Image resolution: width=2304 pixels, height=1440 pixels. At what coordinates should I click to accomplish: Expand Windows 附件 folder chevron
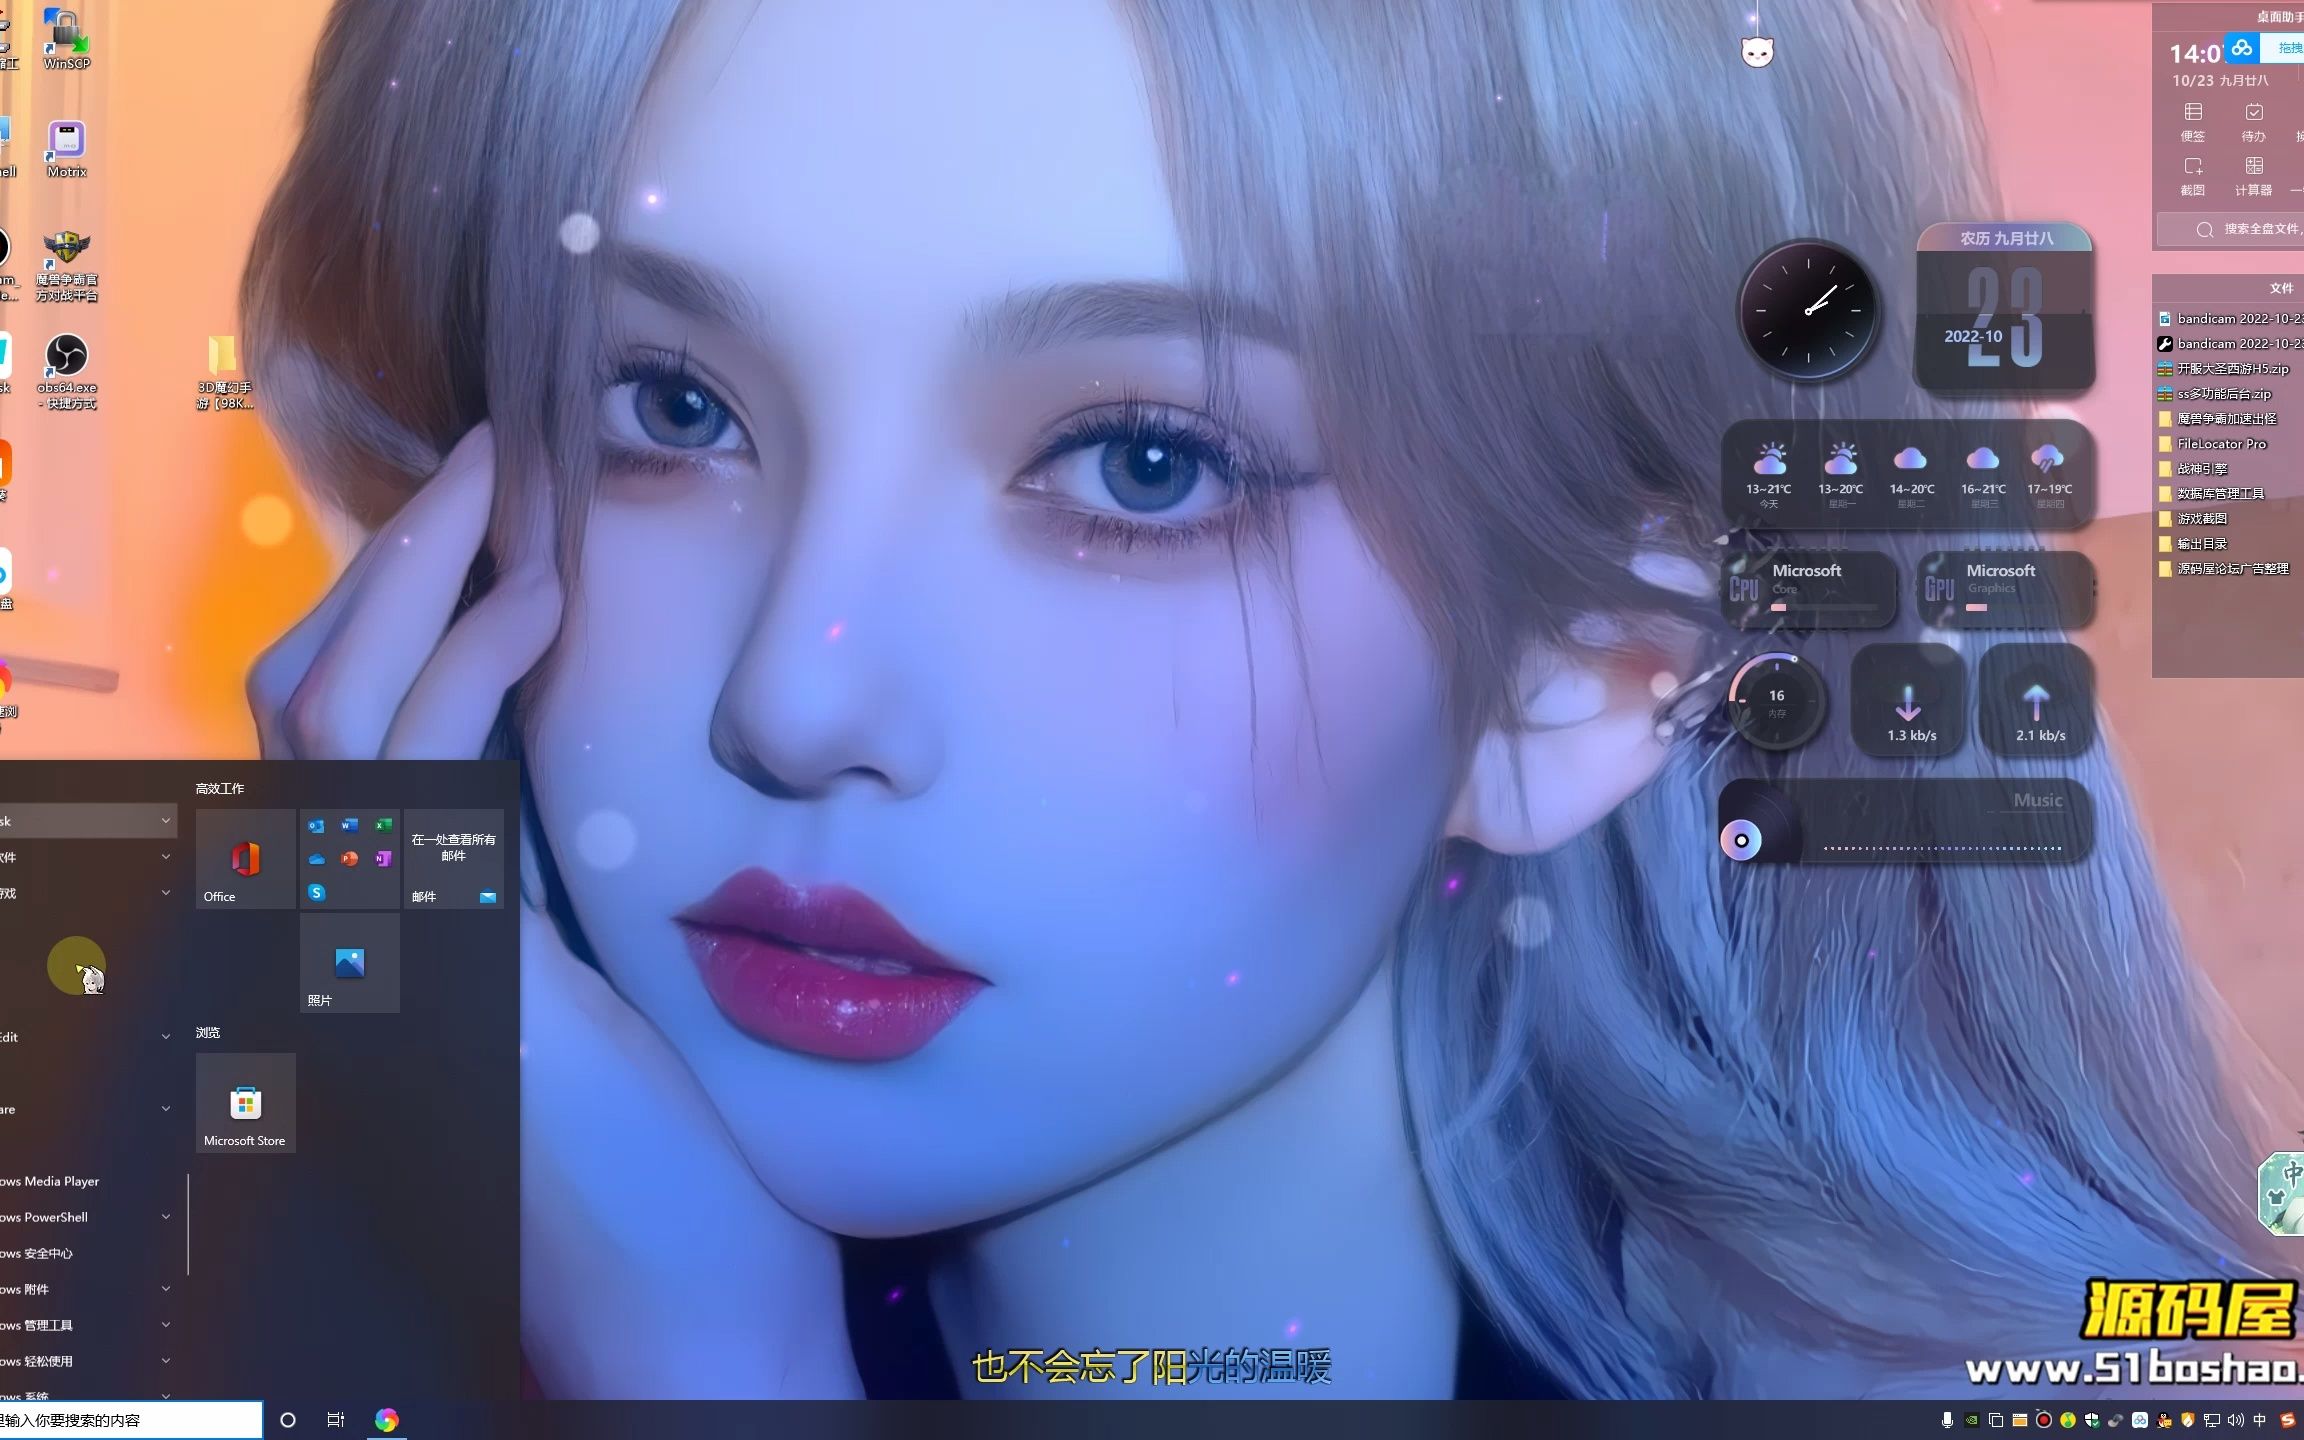[x=166, y=1289]
